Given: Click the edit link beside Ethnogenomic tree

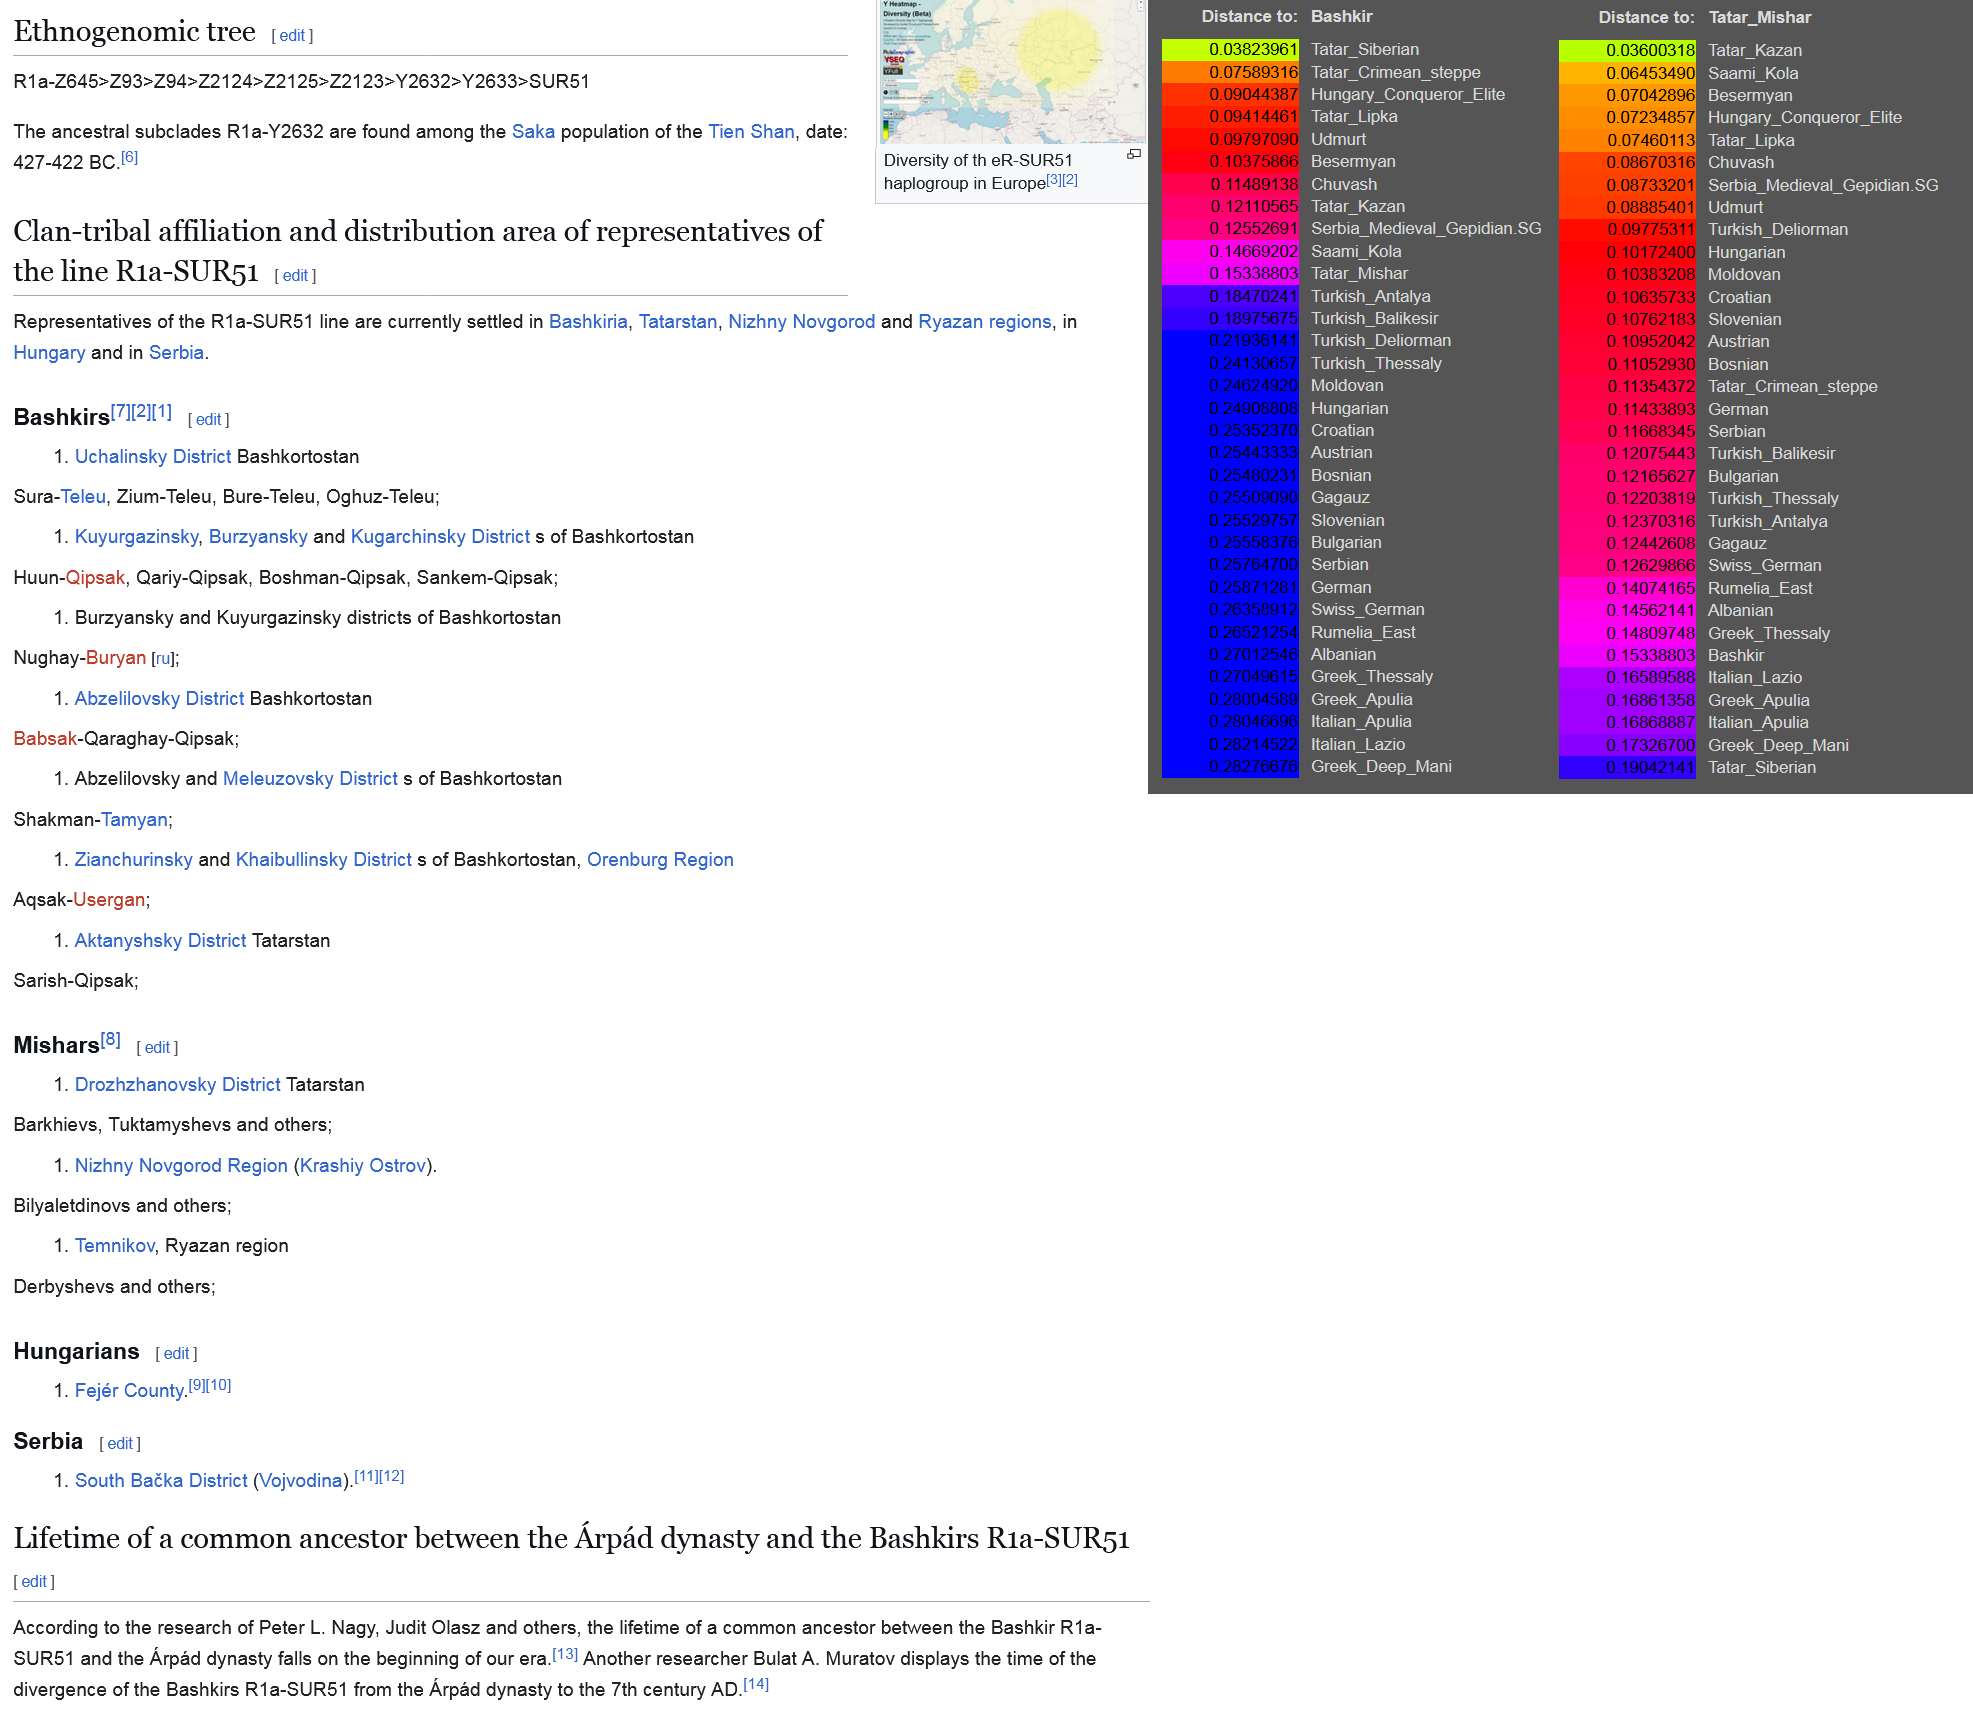Looking at the screenshot, I should [292, 36].
